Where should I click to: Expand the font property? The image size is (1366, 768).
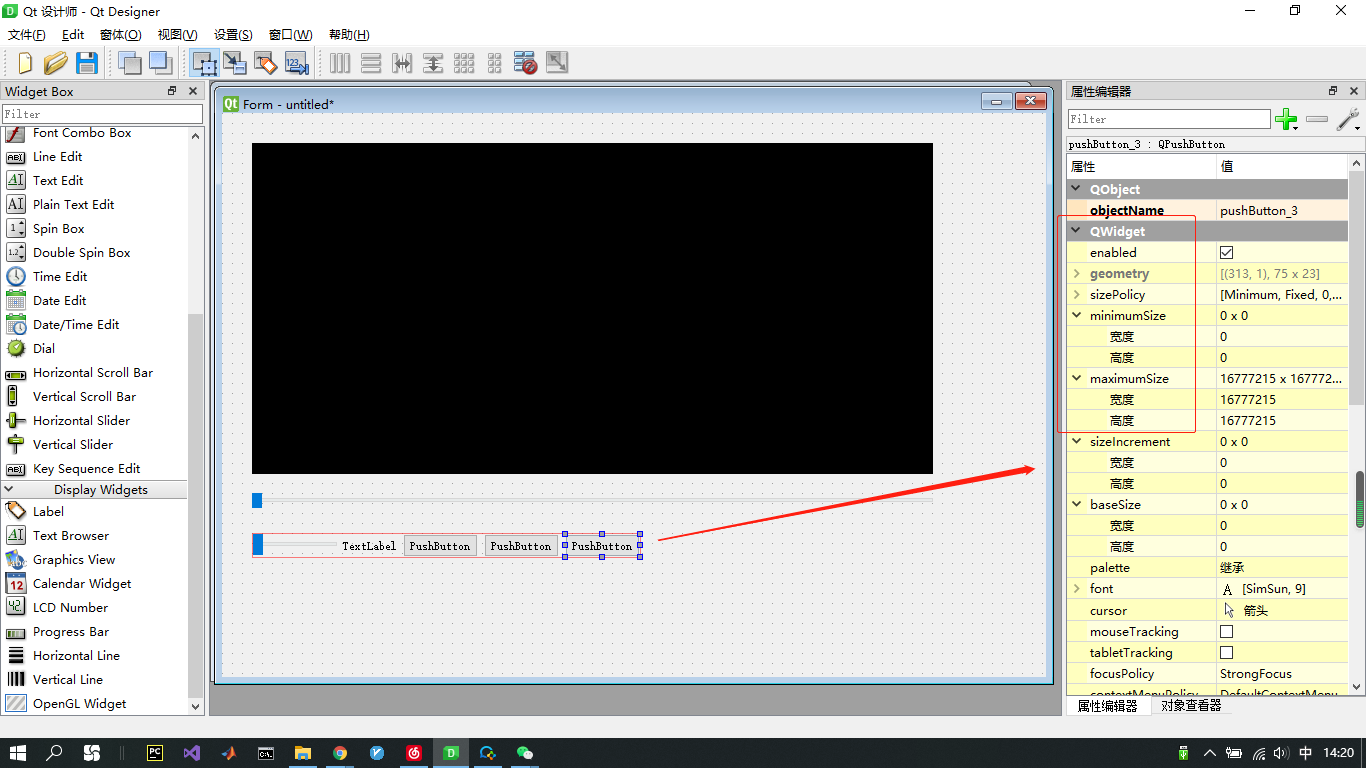(x=1077, y=588)
